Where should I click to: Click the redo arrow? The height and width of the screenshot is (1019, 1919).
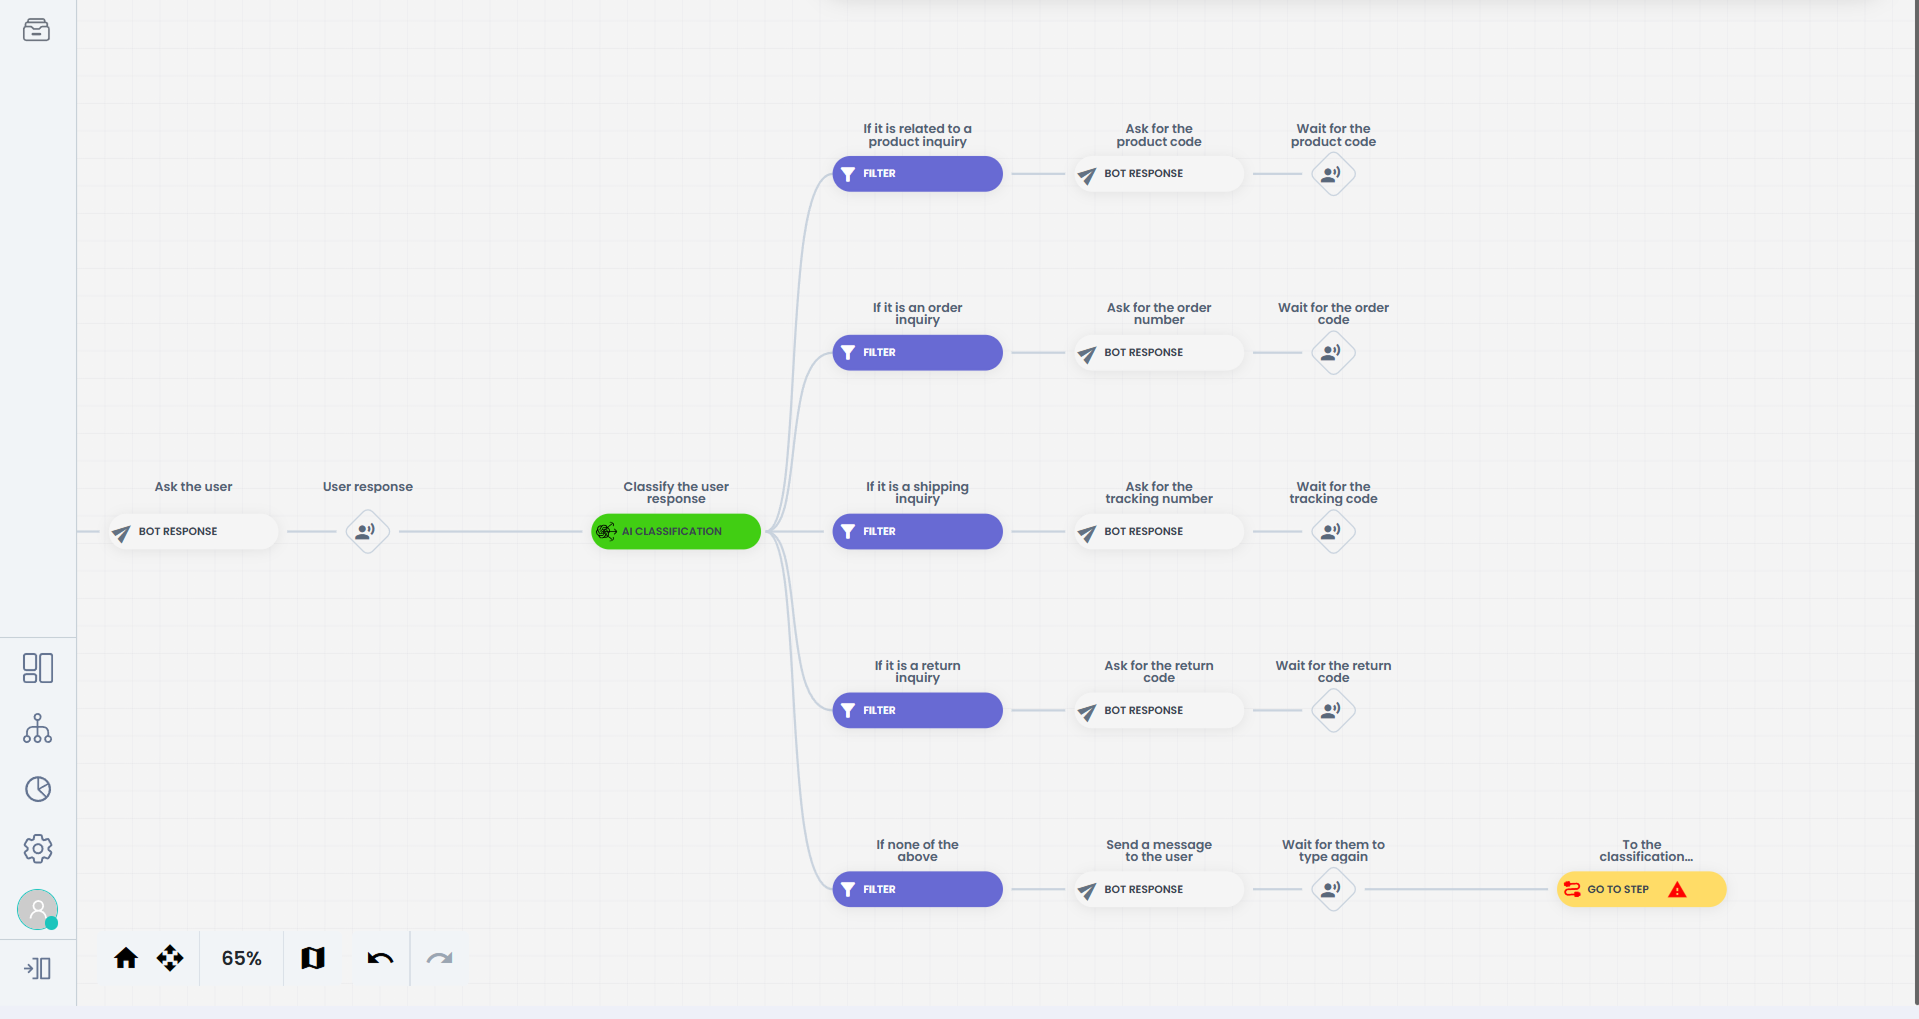point(440,958)
